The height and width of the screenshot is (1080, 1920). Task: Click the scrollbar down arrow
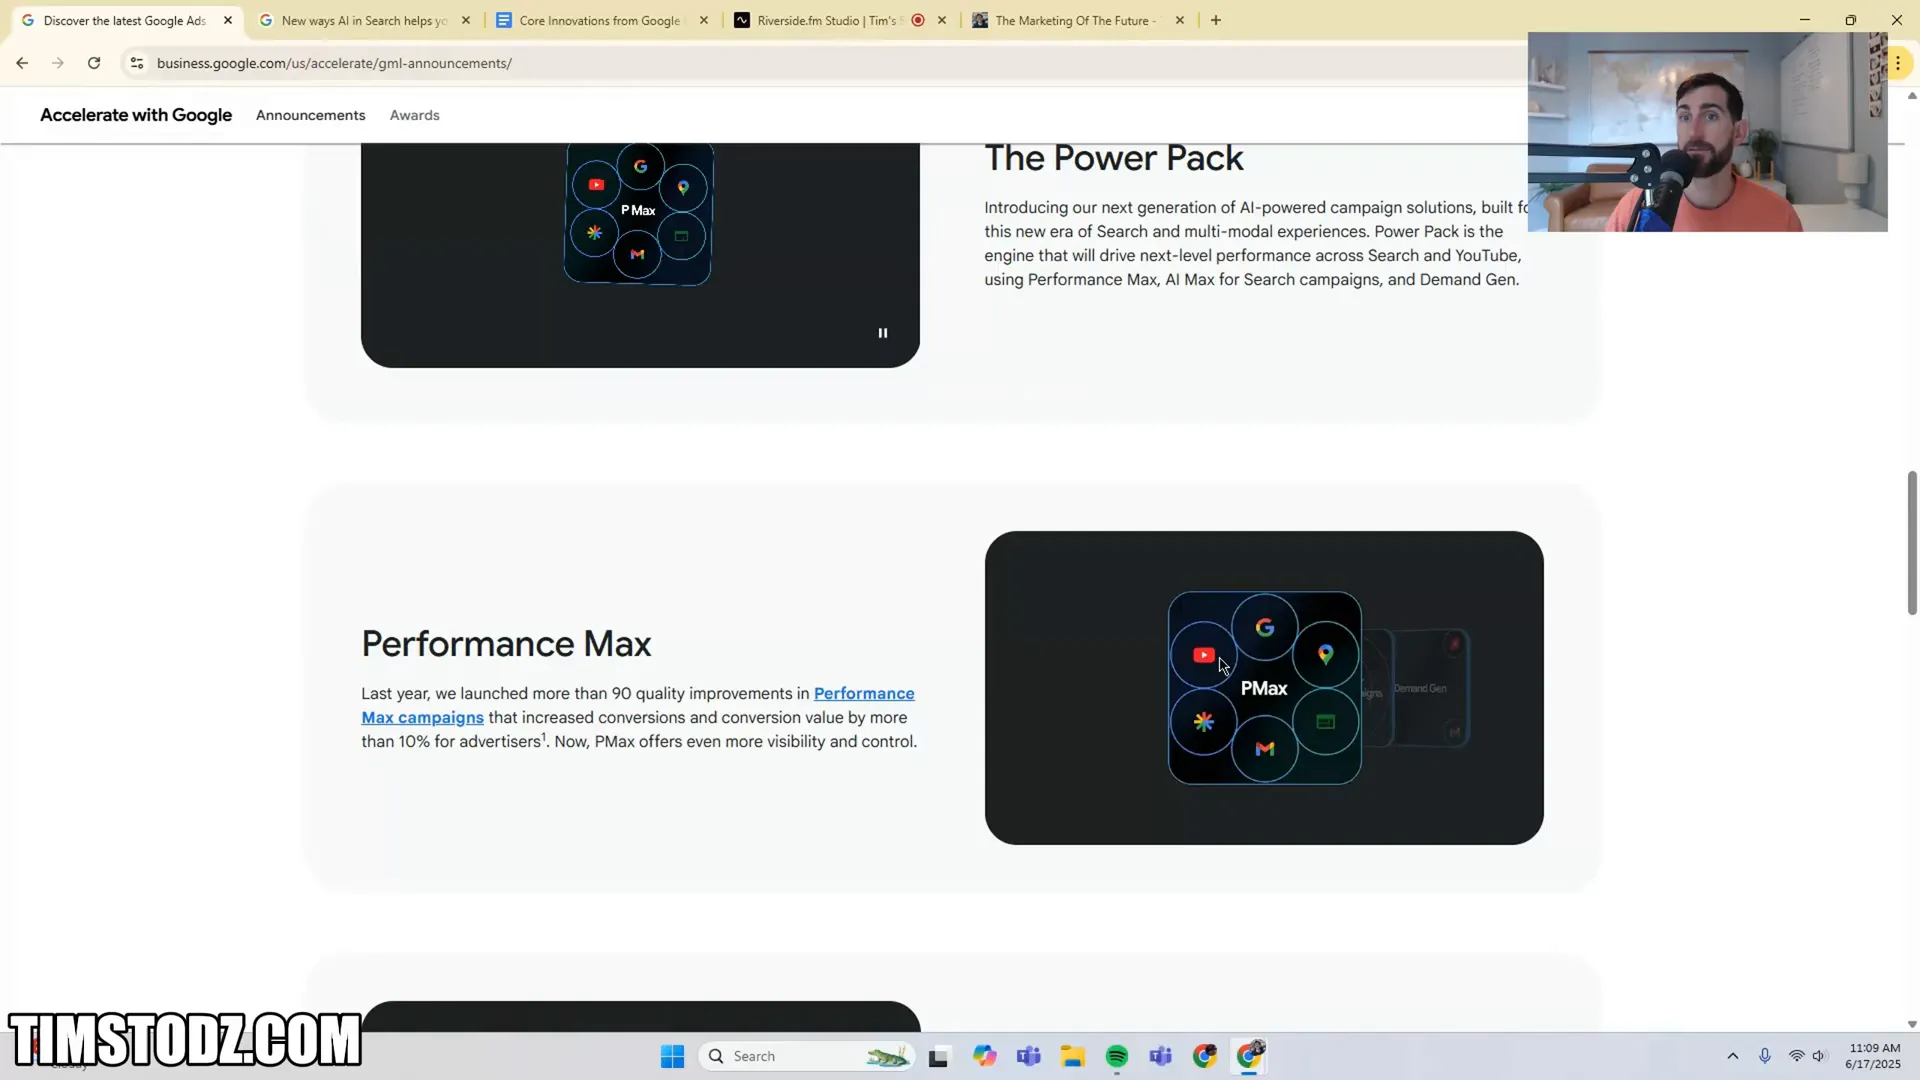[x=1912, y=1024]
